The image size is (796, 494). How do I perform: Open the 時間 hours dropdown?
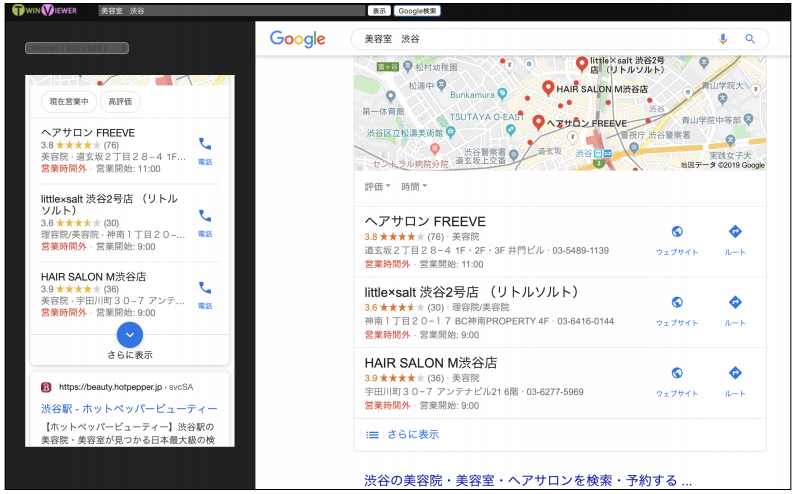click(x=414, y=187)
